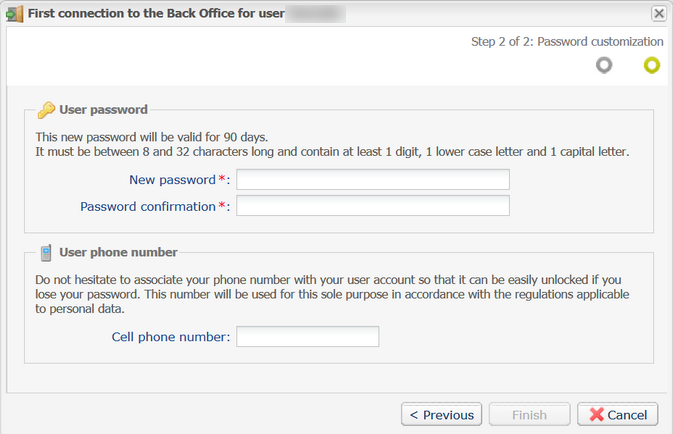
Task: Click the Password confirmation label
Action: 148,206
